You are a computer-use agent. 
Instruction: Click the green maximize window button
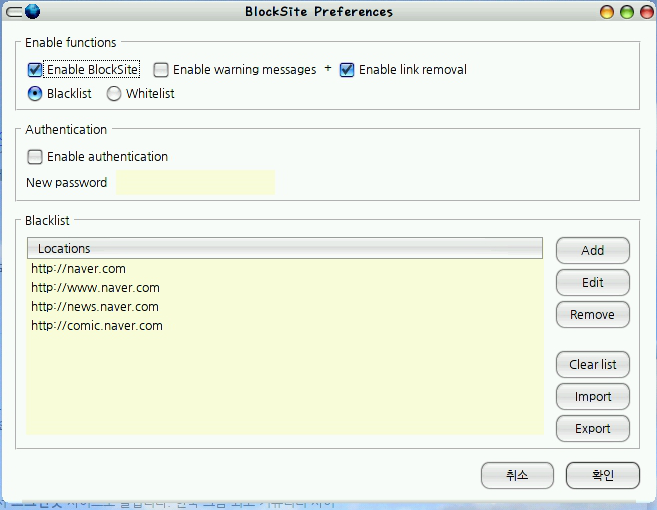pyautogui.click(x=627, y=12)
